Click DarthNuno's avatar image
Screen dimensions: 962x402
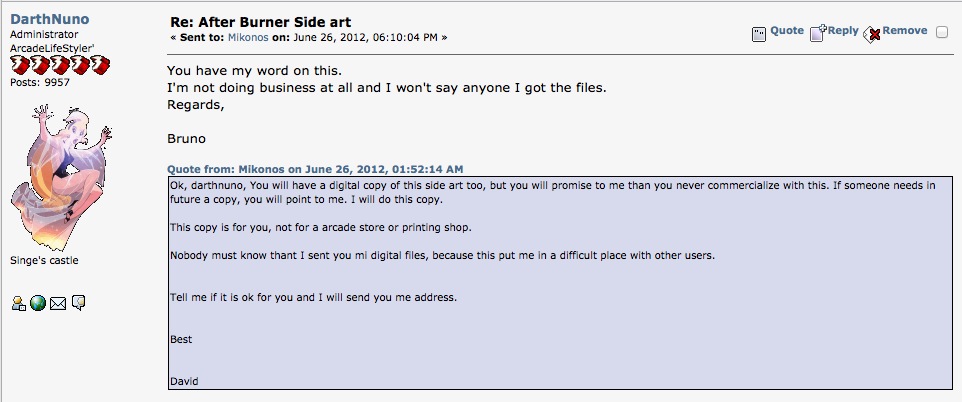(61, 177)
